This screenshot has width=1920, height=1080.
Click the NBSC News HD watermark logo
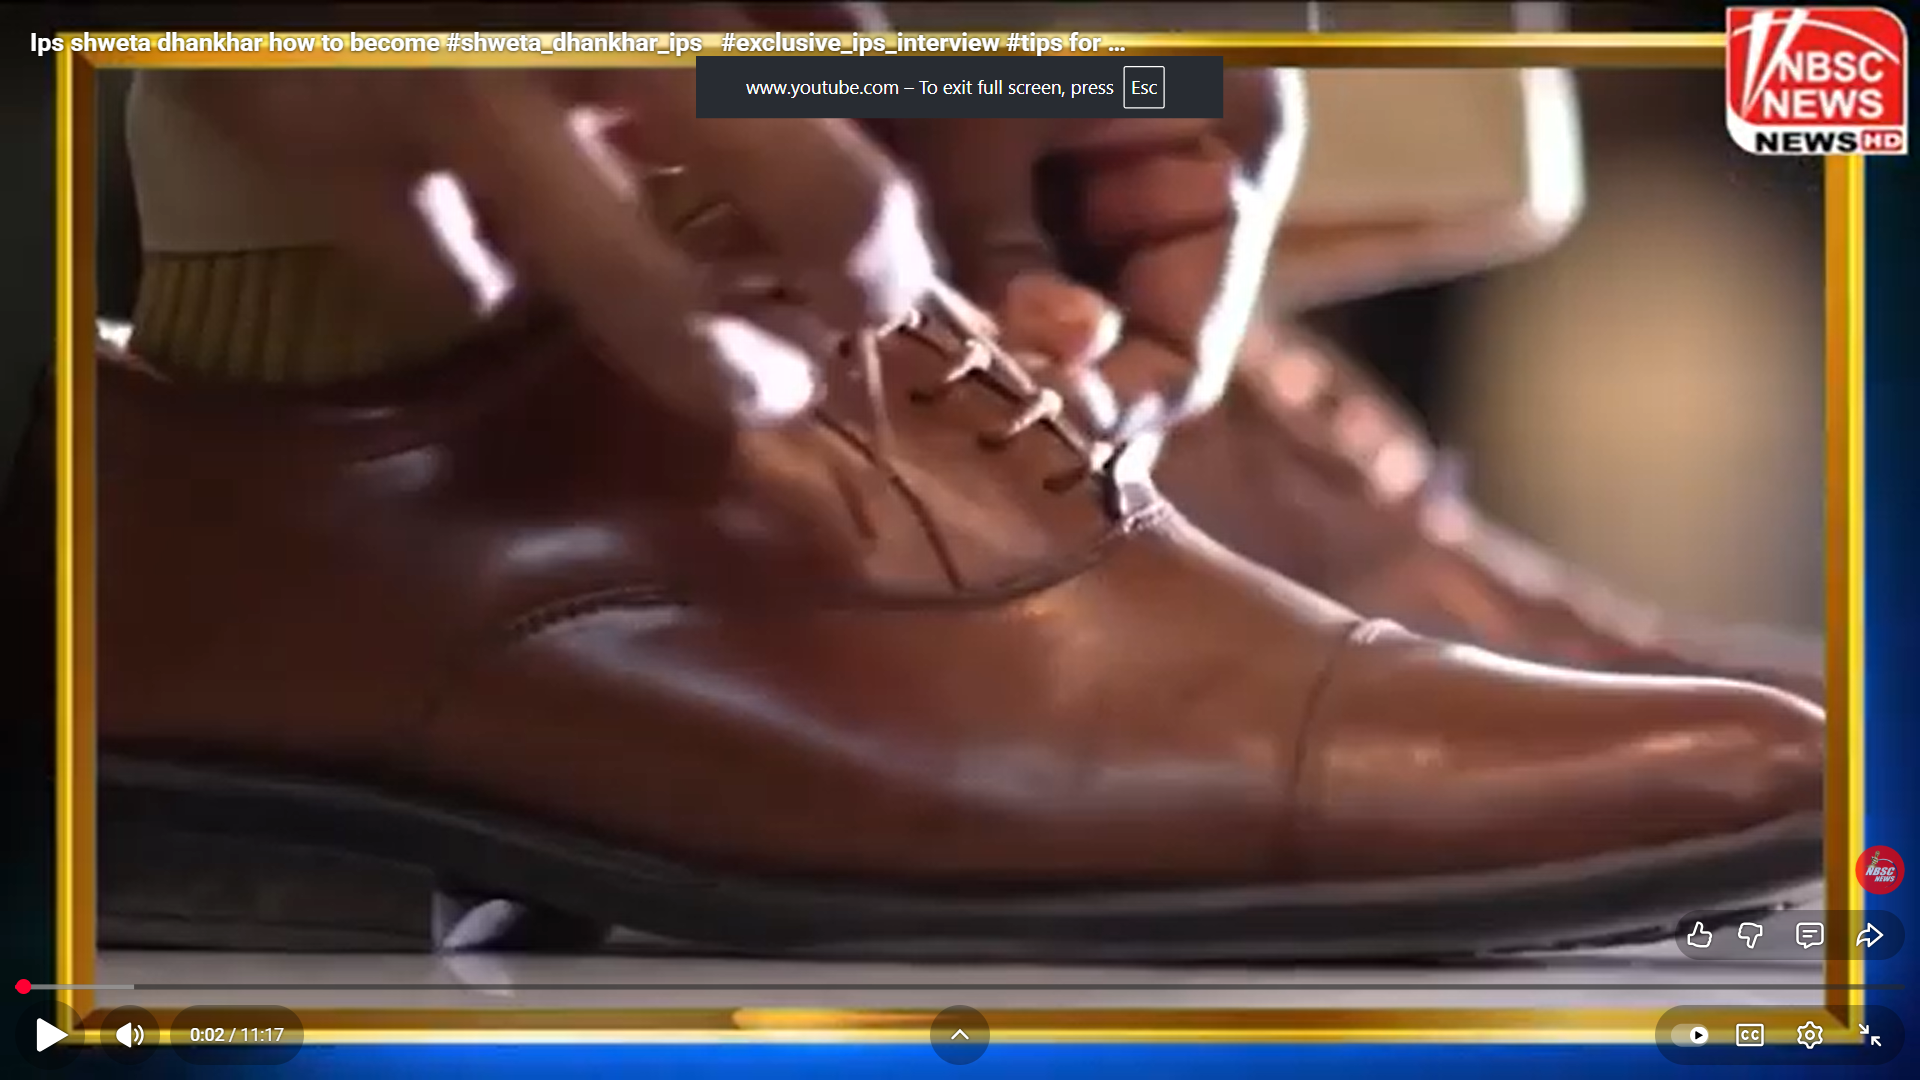[x=1816, y=82]
